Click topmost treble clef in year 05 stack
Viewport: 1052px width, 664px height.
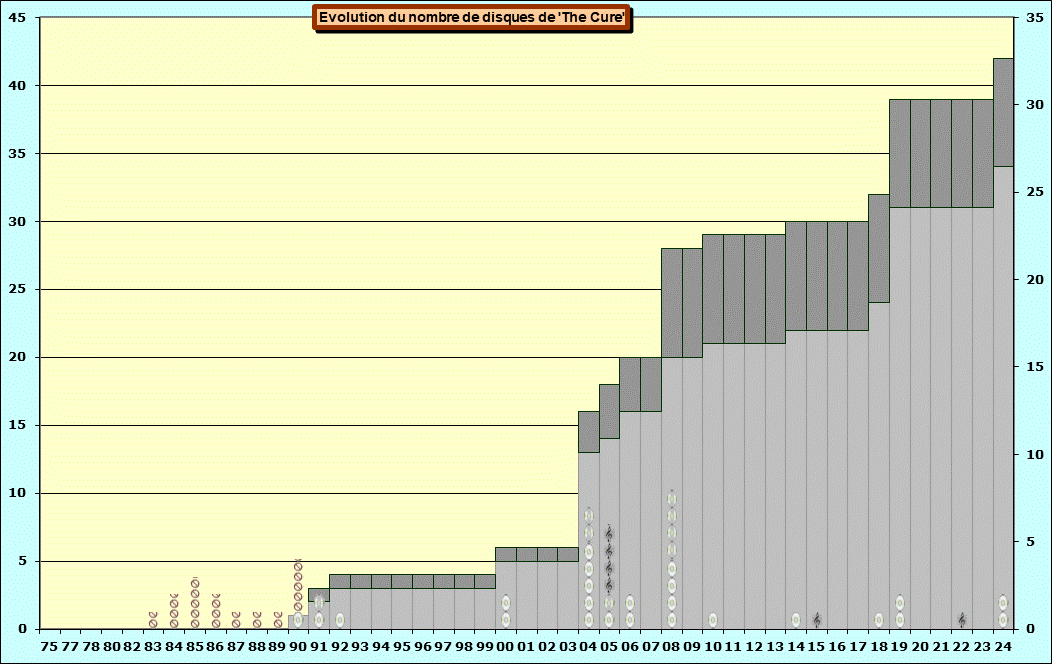click(x=609, y=533)
